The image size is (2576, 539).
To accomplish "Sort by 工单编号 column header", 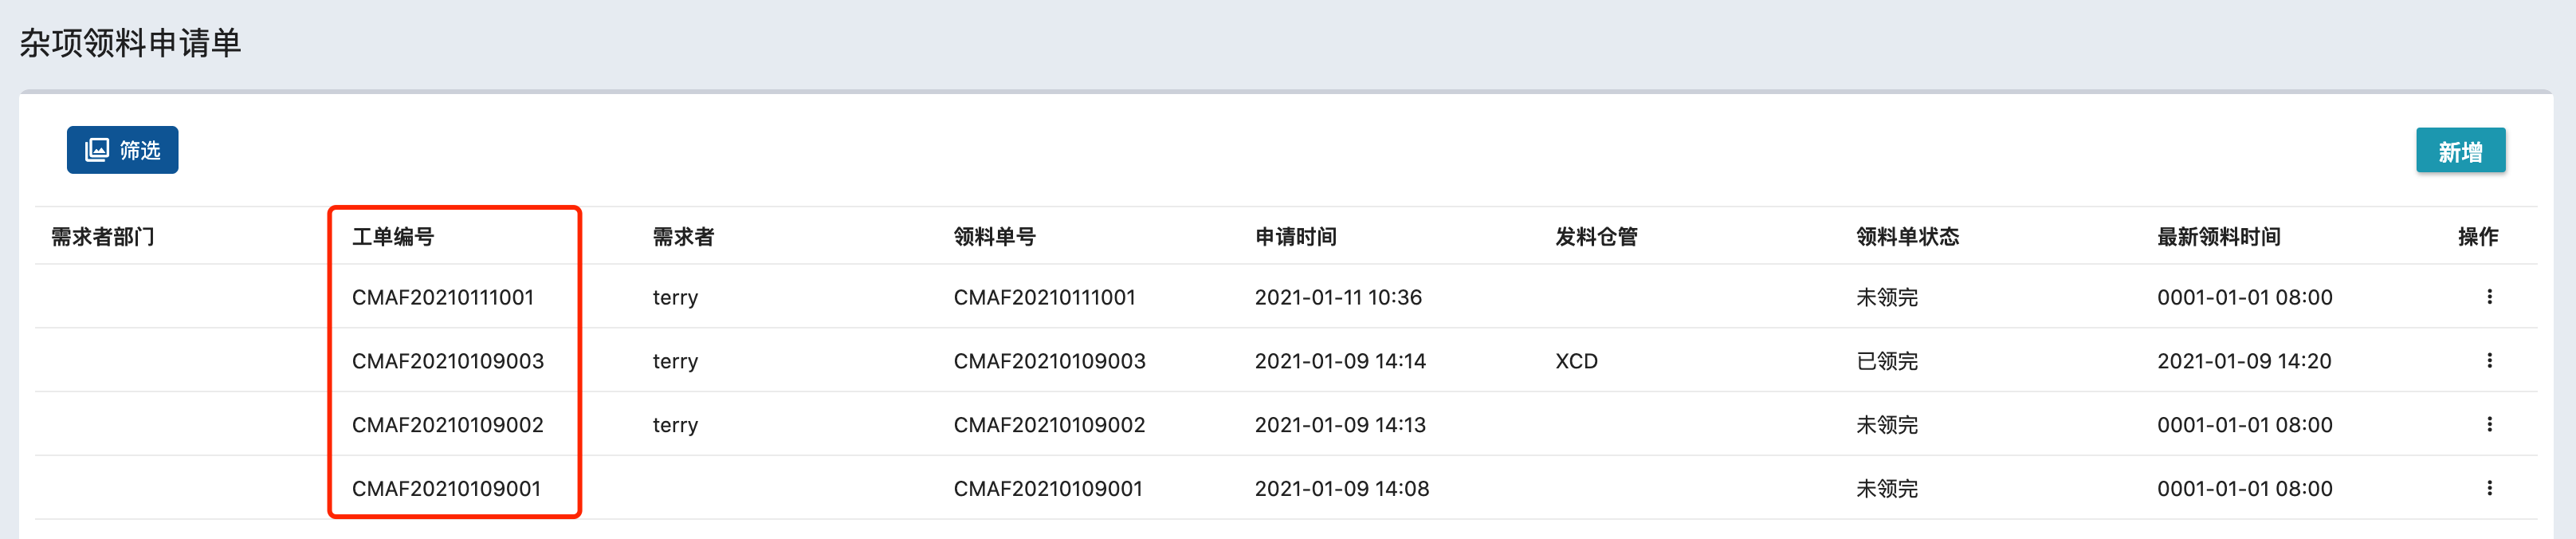I will click(393, 237).
